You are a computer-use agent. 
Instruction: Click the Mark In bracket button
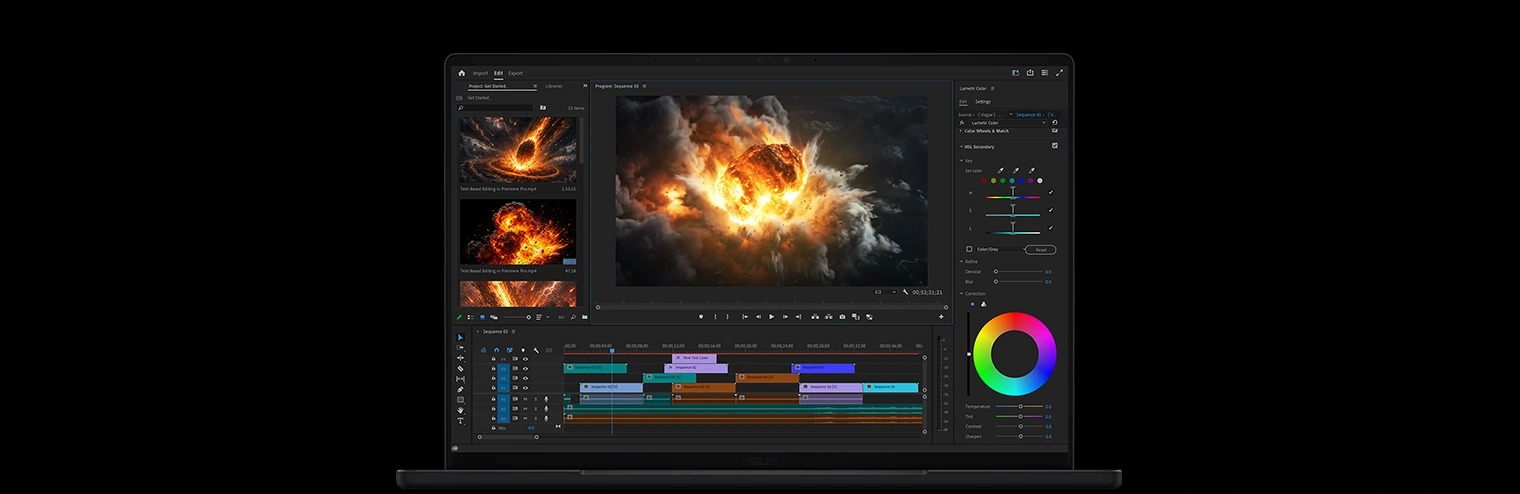point(715,317)
